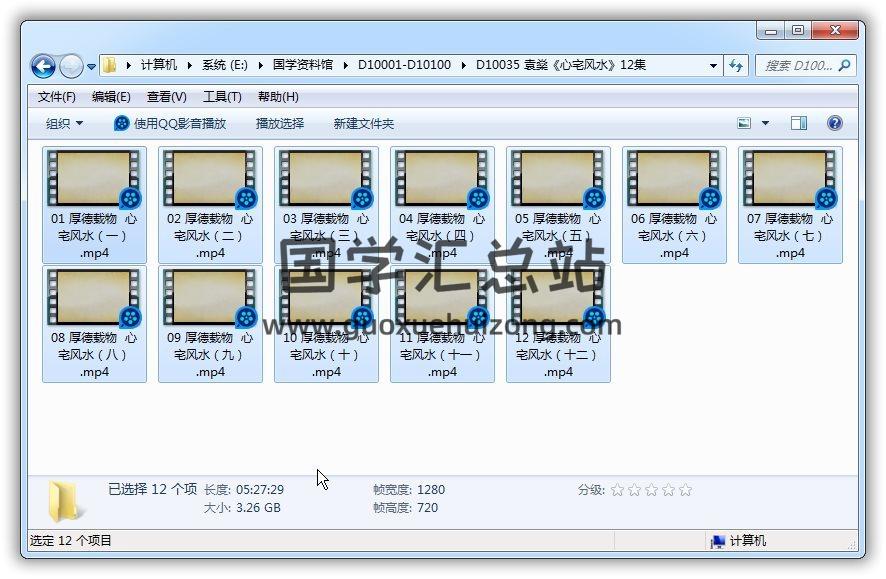Click 使用QQ影音播放 toolbar button
The width and height of the screenshot is (886, 579).
coord(170,123)
